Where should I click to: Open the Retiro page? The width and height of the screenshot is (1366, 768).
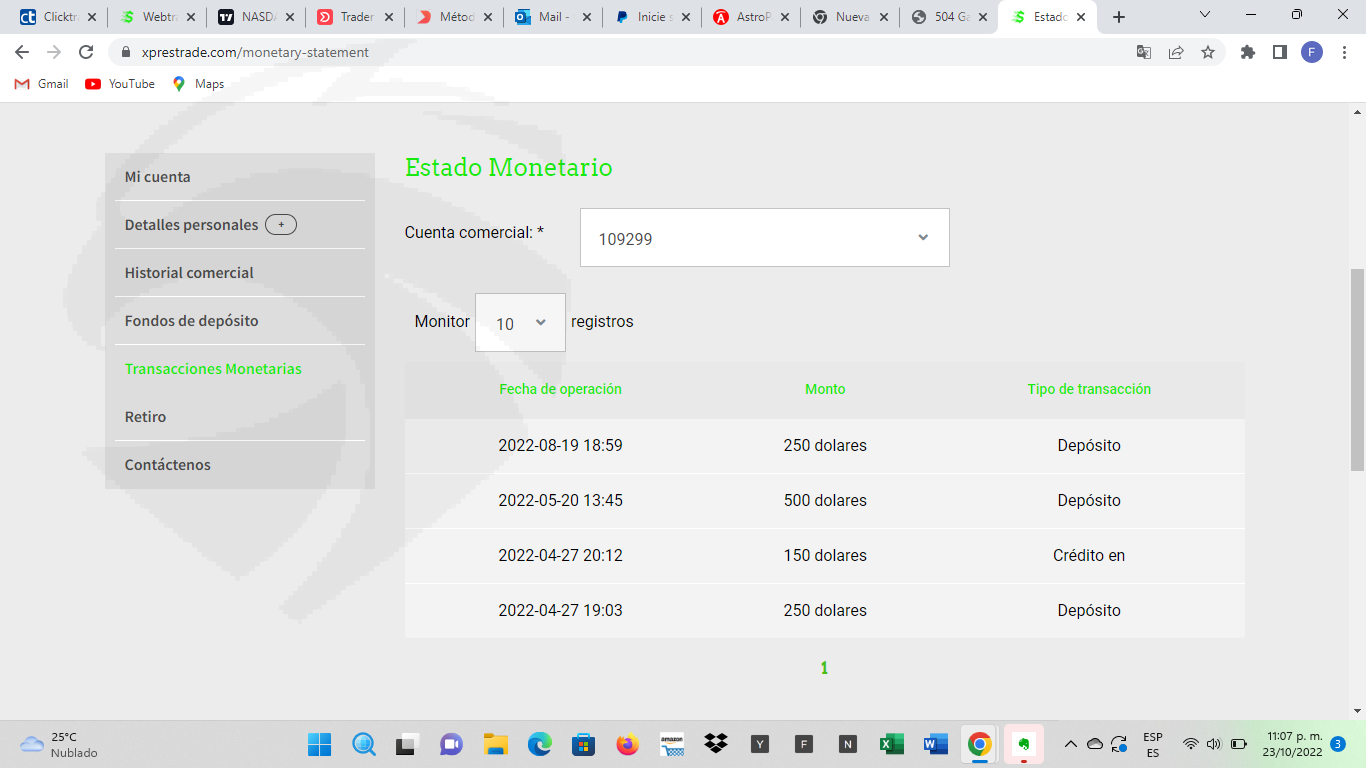[x=146, y=417]
